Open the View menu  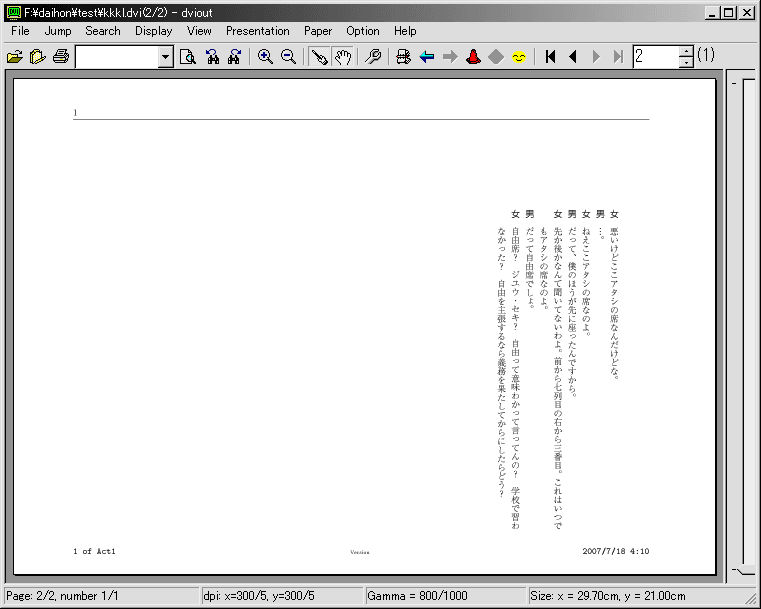199,31
